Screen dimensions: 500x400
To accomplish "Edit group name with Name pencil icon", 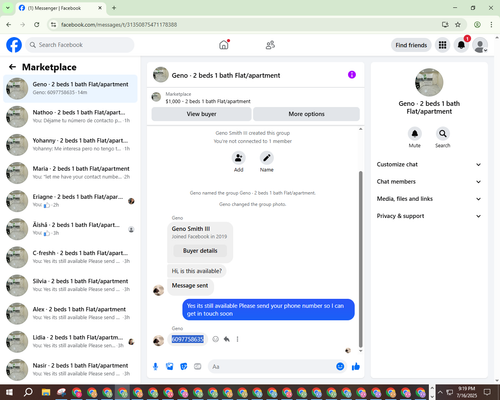I will pos(267,158).
